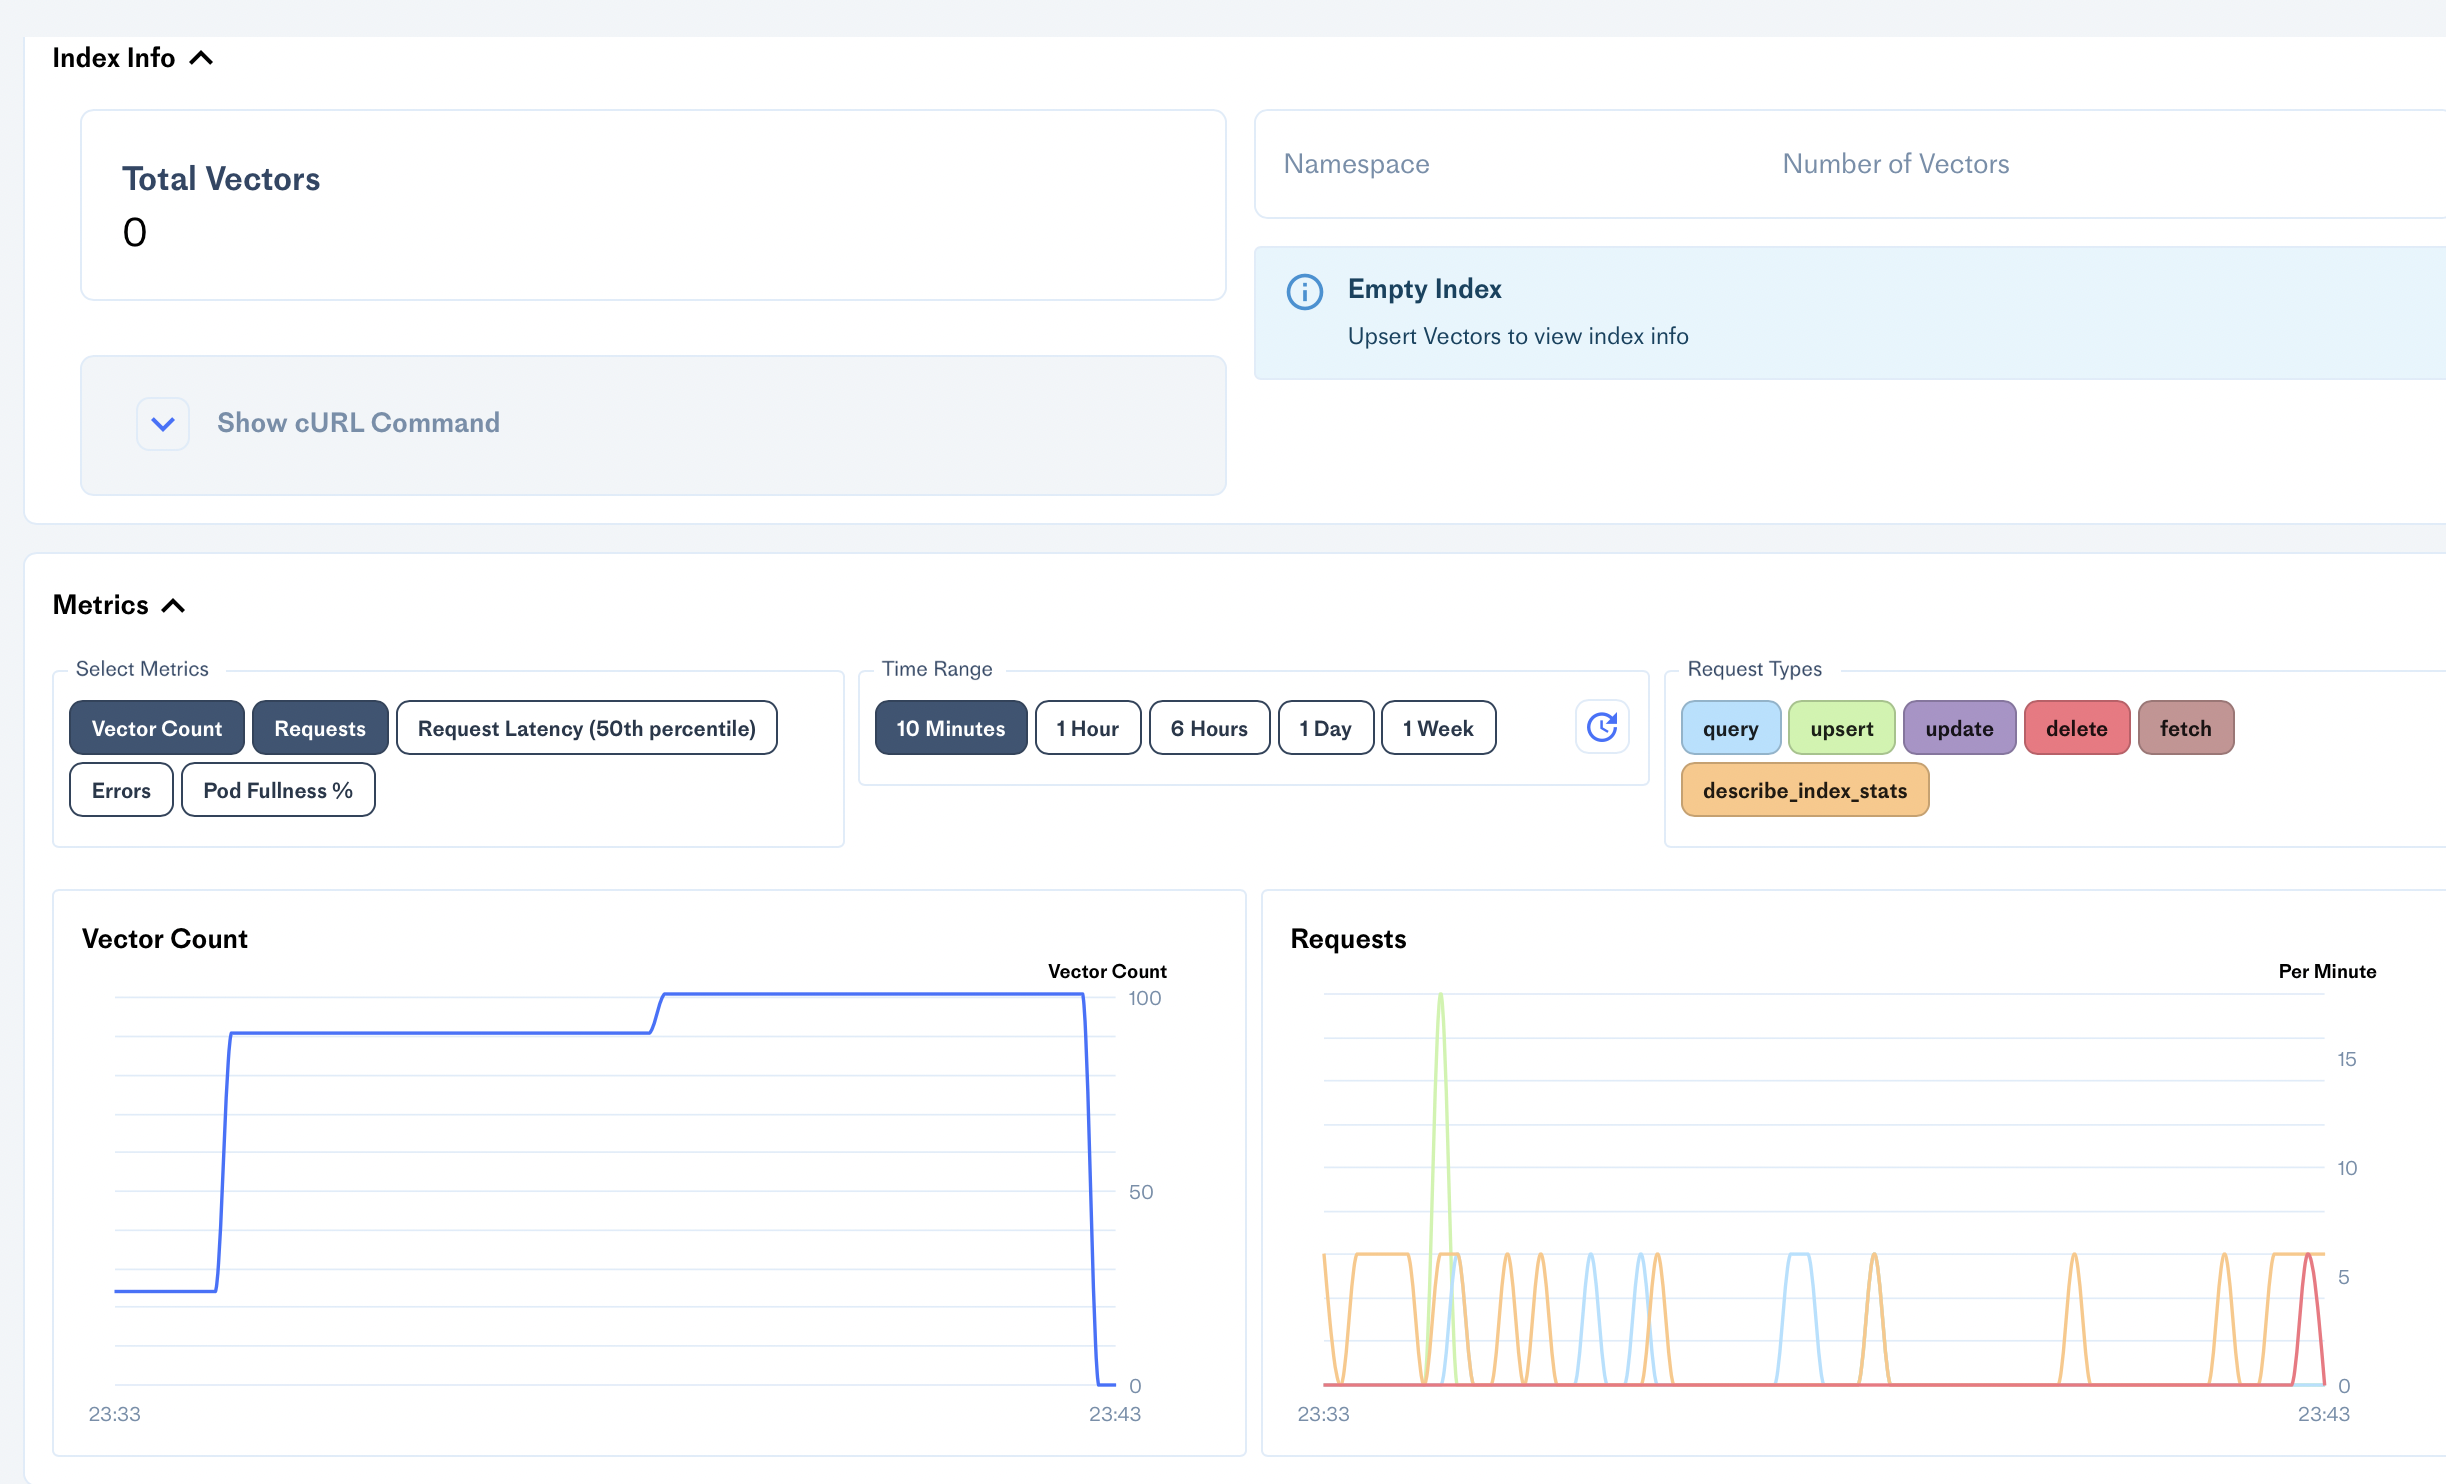Choose the 1 Day time range
This screenshot has height=1484, width=2446.
(1325, 728)
